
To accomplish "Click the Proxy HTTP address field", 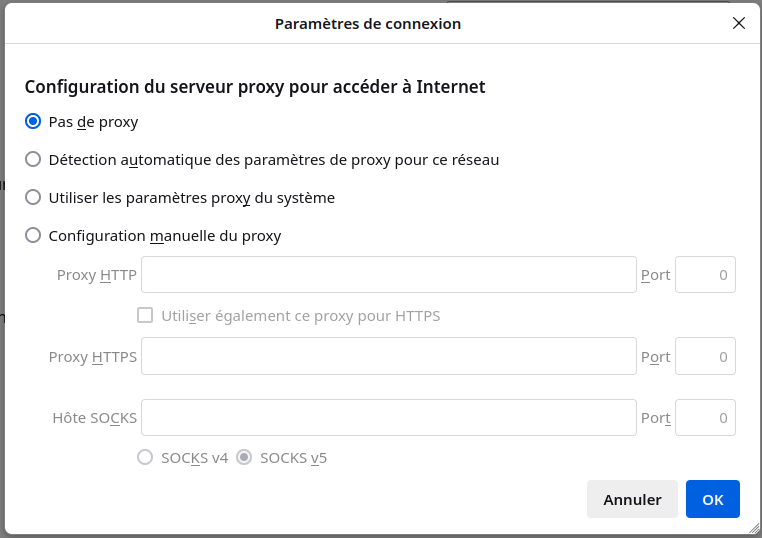I will [x=388, y=275].
